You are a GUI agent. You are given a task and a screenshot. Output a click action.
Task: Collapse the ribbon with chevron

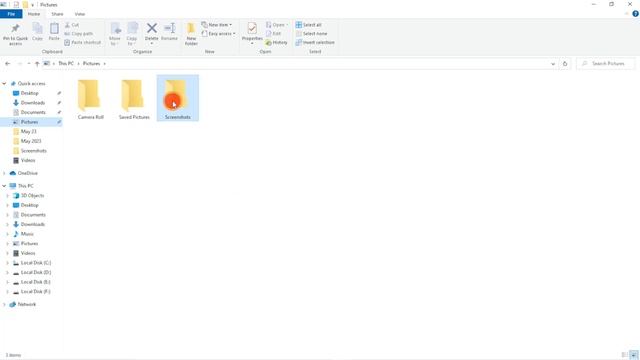pyautogui.click(x=627, y=14)
